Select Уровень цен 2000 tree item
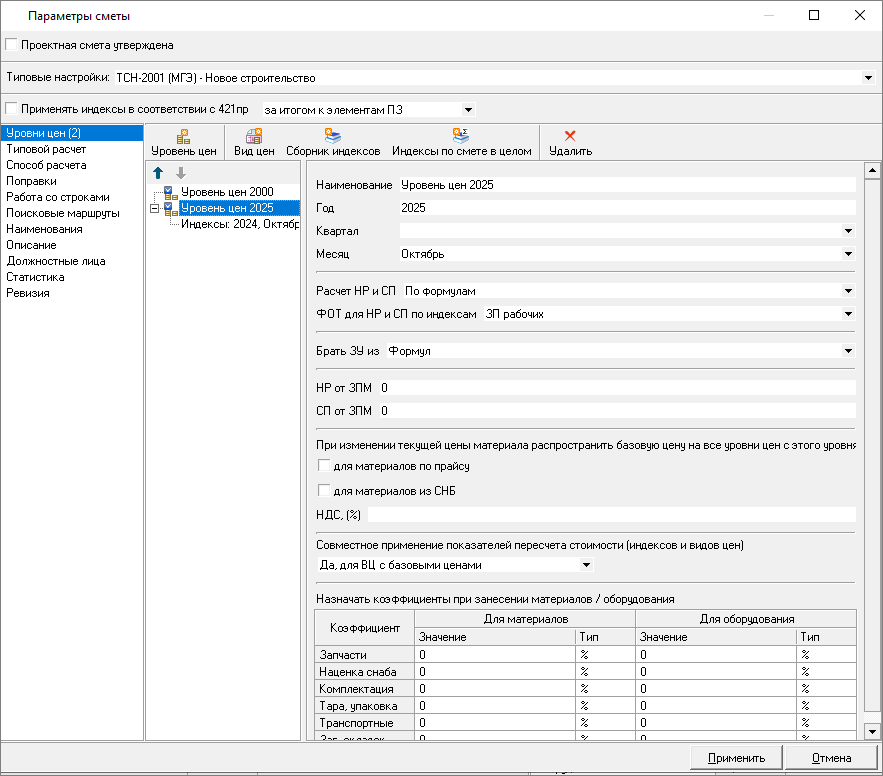Viewport: 883px width, 776px height. (x=227, y=192)
